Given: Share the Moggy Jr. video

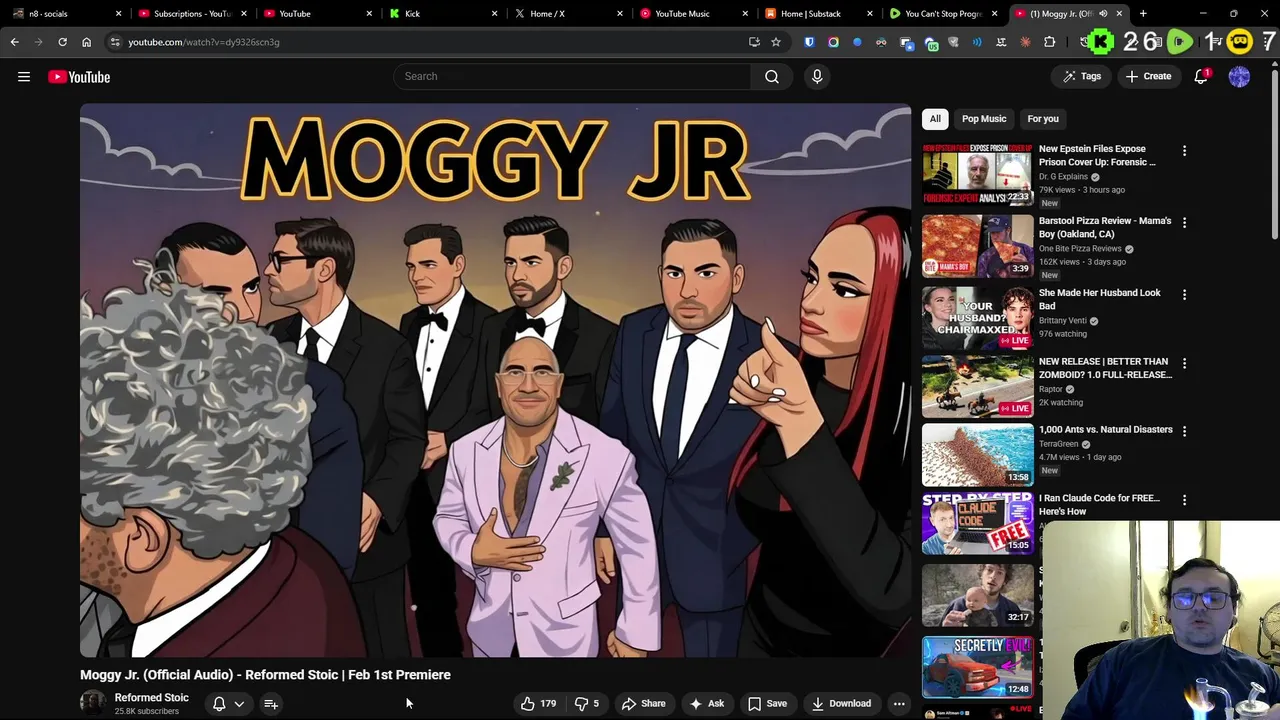Looking at the screenshot, I should coord(643,703).
